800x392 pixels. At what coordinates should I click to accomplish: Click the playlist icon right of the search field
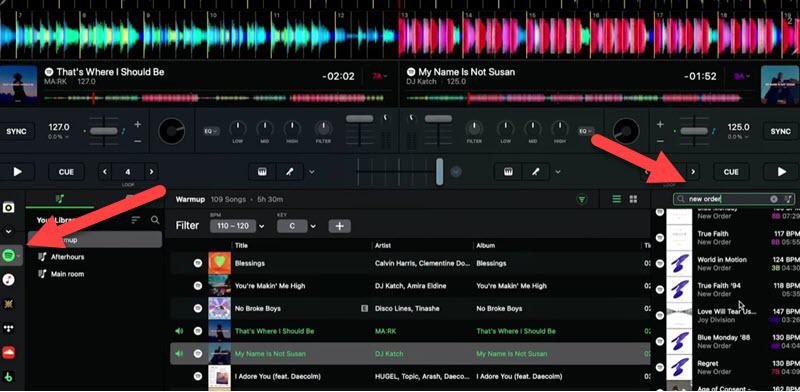(788, 199)
